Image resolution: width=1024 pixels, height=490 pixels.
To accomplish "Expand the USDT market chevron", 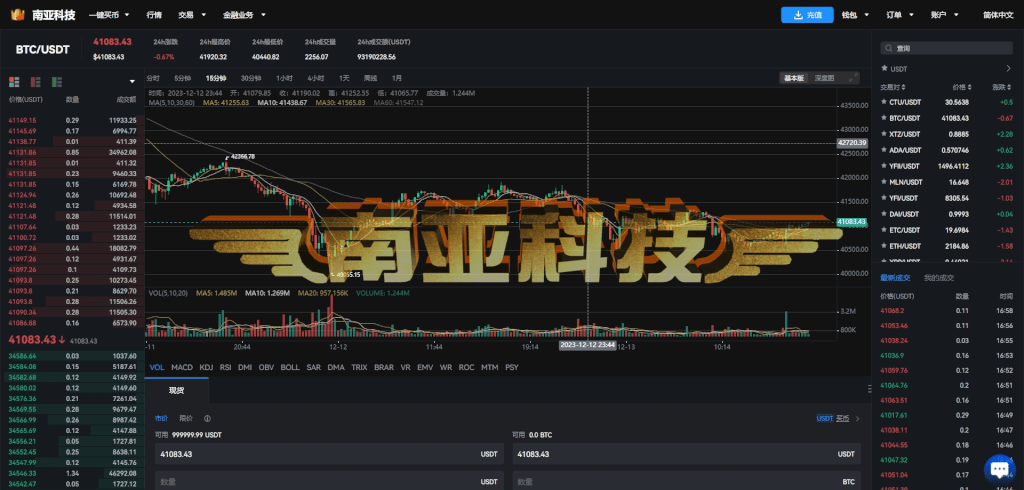I will click(x=1008, y=68).
